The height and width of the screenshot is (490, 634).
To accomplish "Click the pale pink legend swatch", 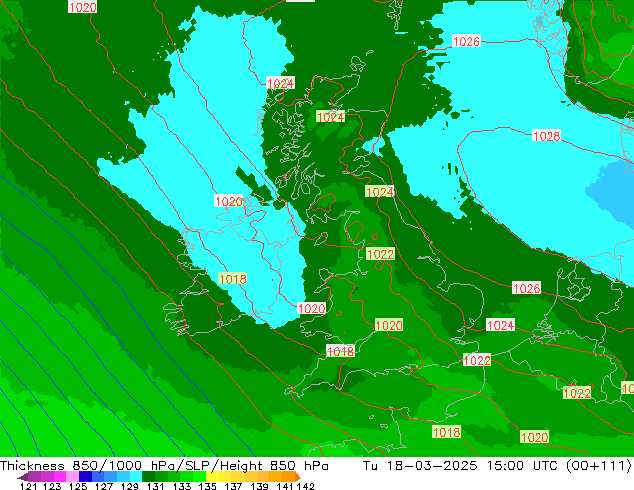I will click(x=72, y=477).
